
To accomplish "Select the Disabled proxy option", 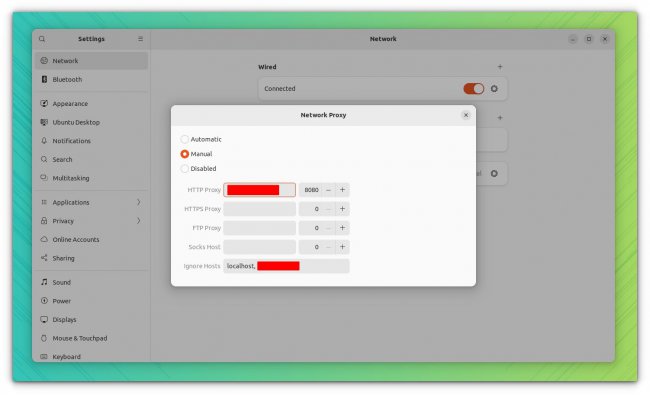I will [199, 169].
